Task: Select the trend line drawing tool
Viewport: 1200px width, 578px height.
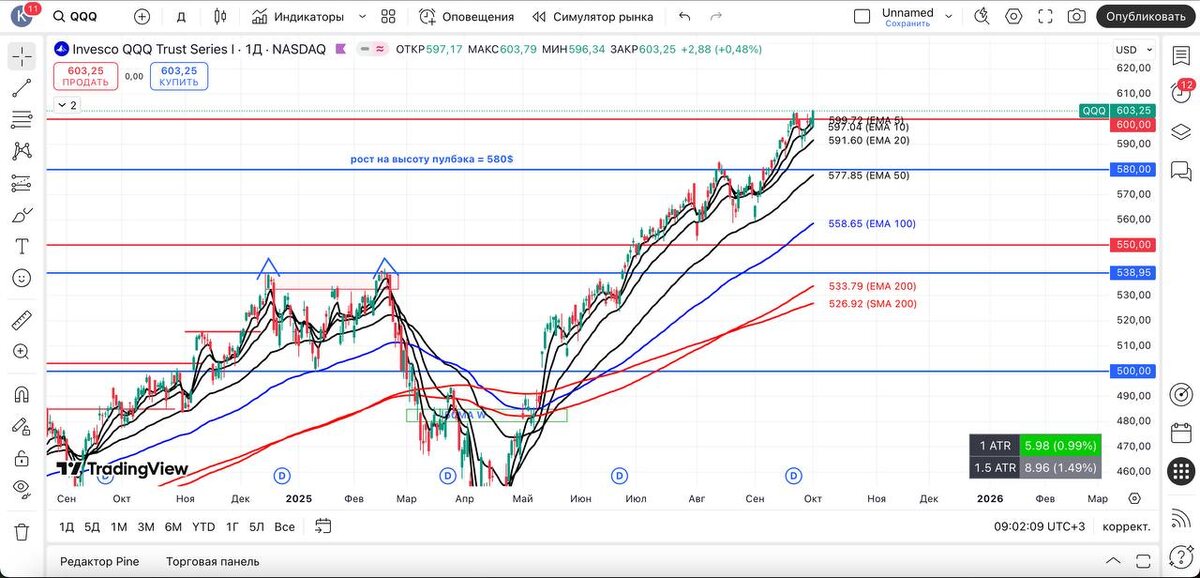Action: click(21, 88)
